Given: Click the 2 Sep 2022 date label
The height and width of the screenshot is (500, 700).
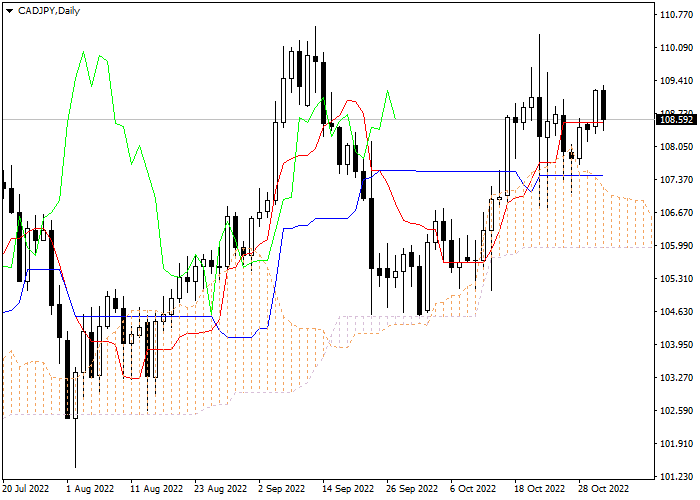Looking at the screenshot, I should pos(282,489).
